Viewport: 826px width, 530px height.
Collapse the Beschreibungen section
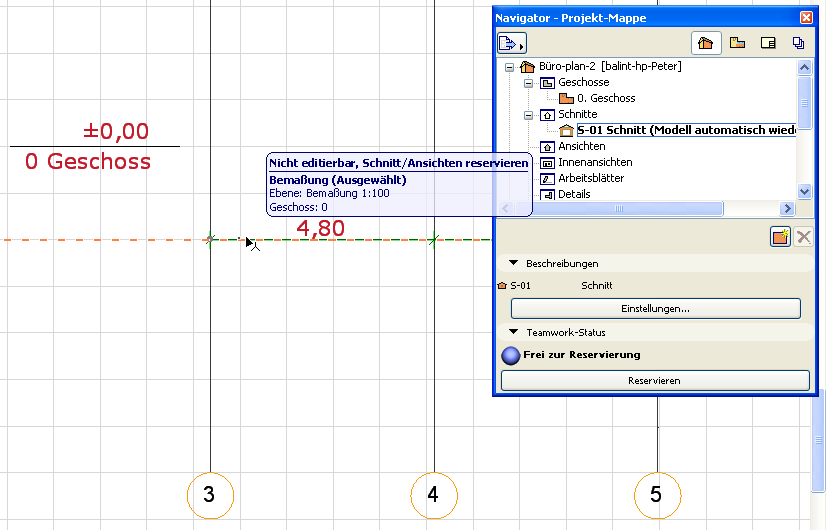pyautogui.click(x=514, y=263)
